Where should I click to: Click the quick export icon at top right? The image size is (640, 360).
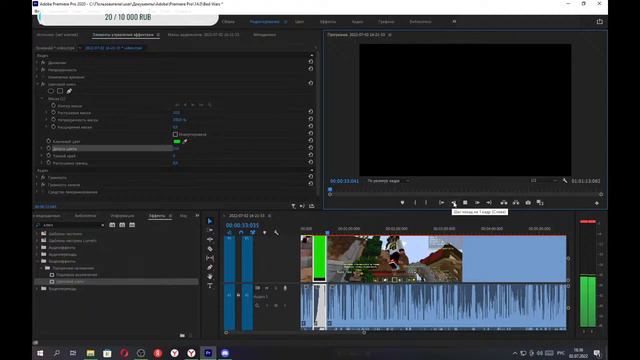click(599, 22)
